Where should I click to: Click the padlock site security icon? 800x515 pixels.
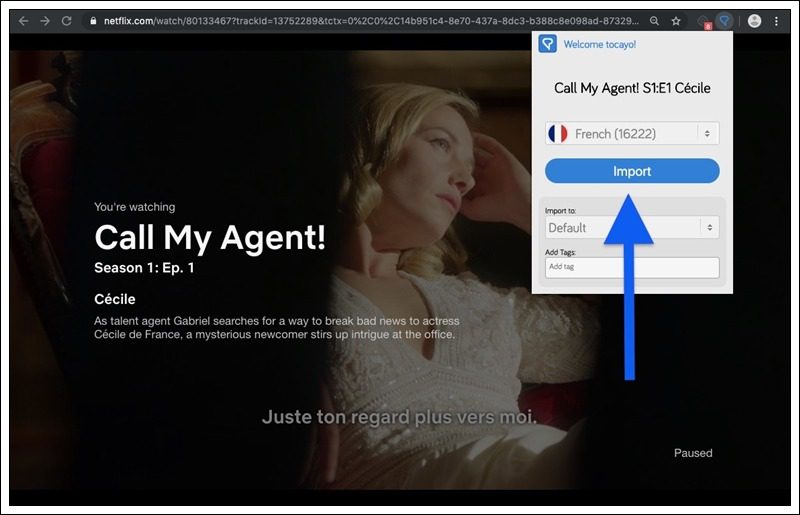click(92, 20)
